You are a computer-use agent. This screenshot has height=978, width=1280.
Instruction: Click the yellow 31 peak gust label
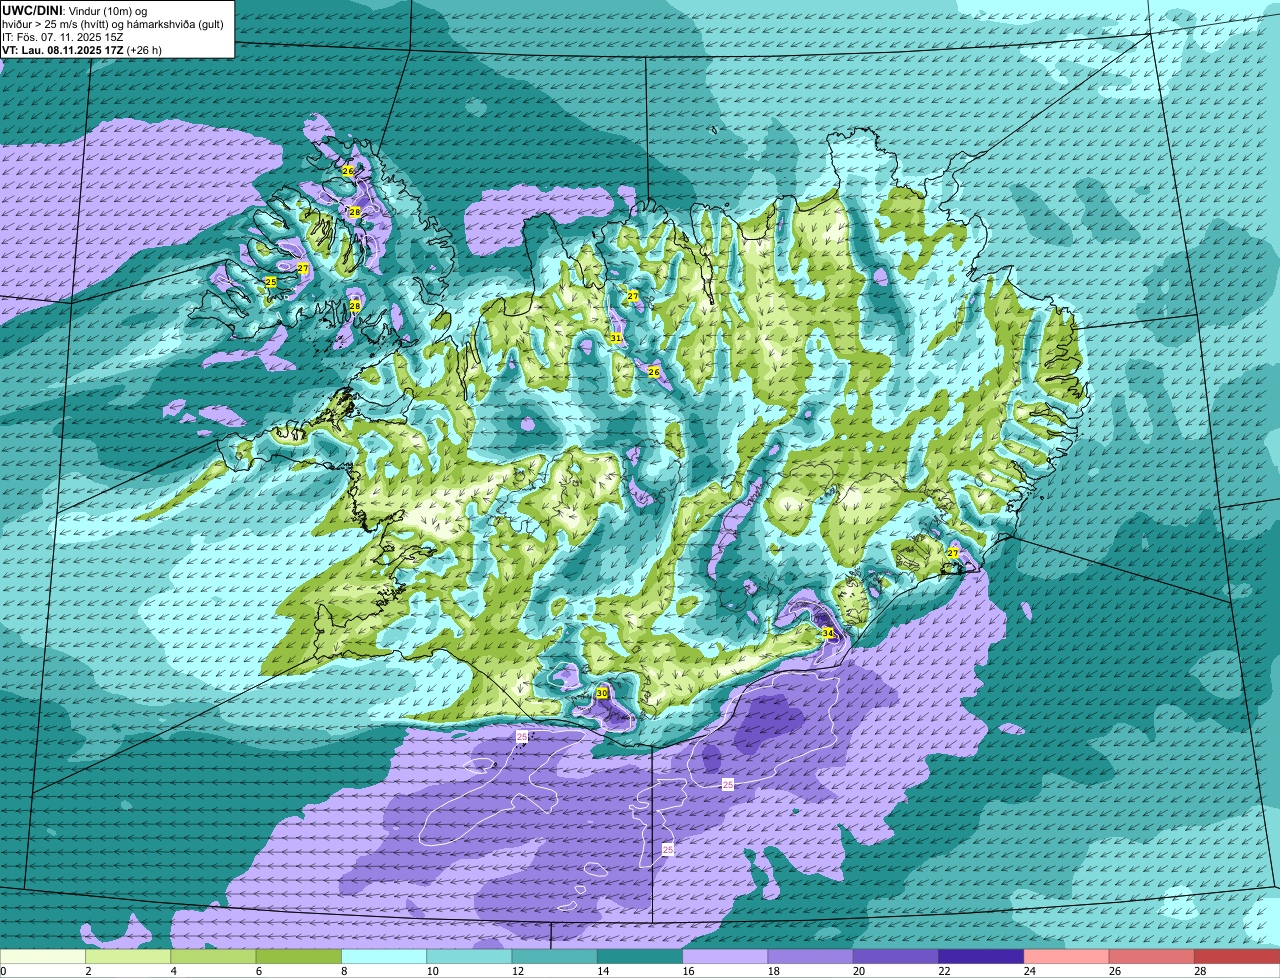615,338
